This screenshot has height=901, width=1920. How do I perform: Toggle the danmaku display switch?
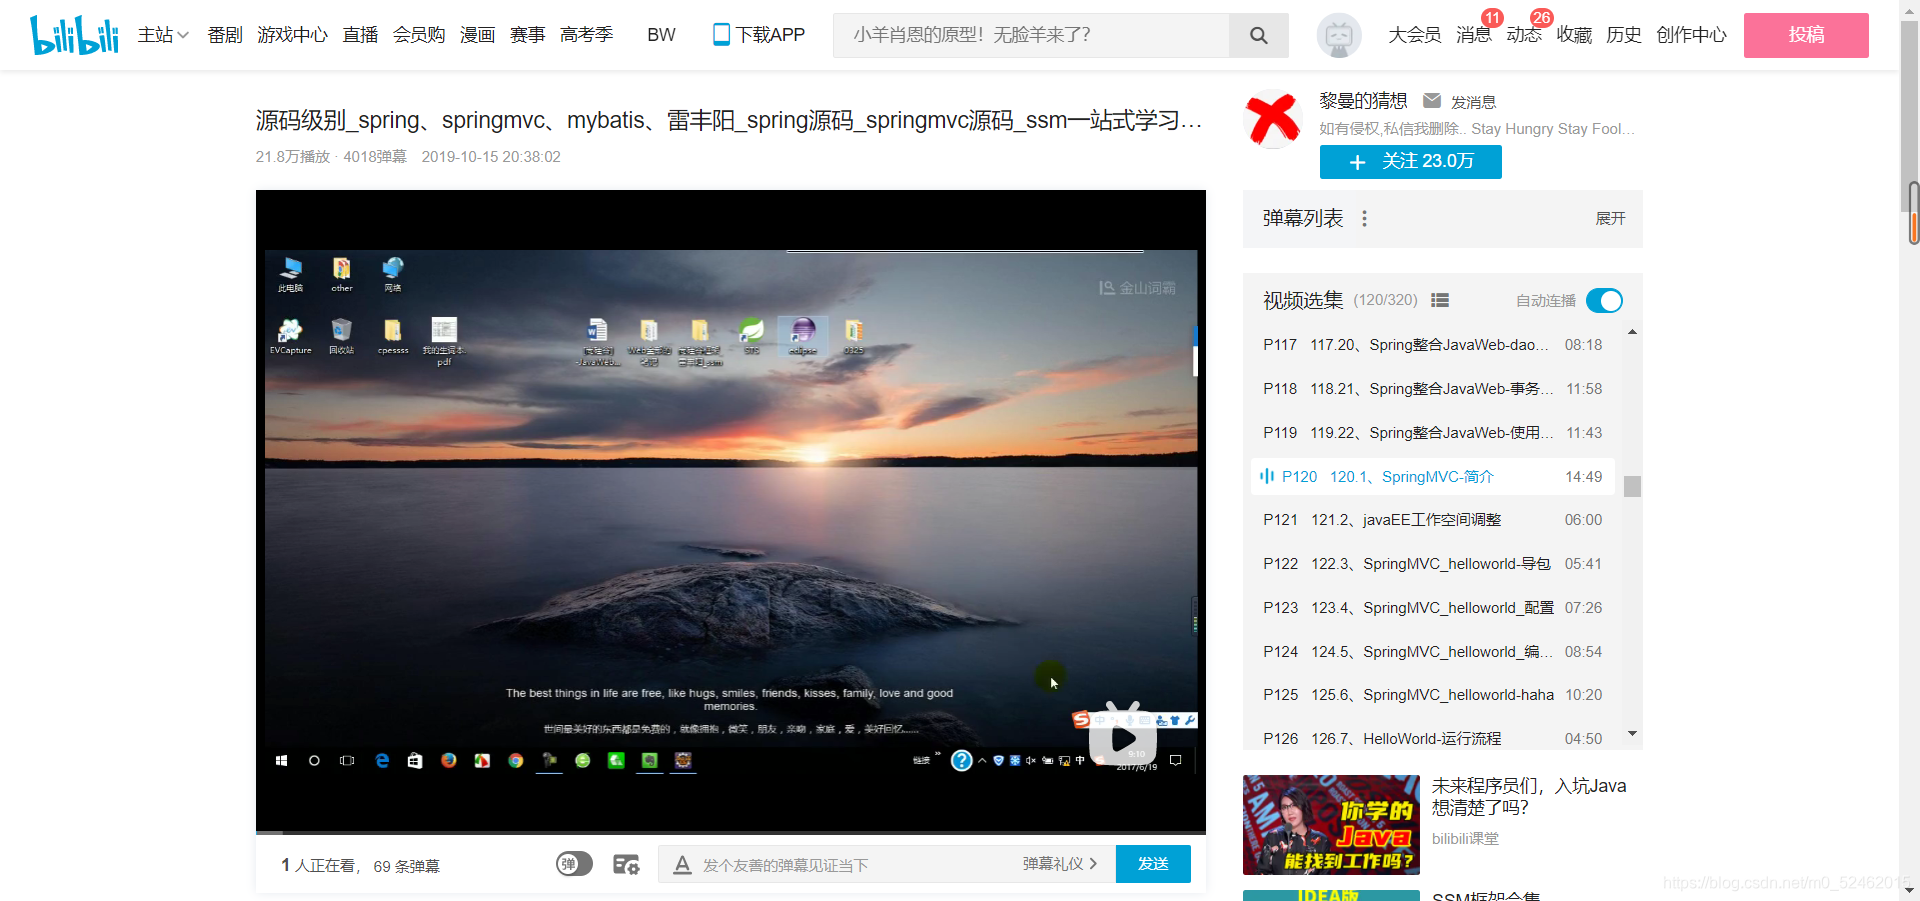coord(574,864)
